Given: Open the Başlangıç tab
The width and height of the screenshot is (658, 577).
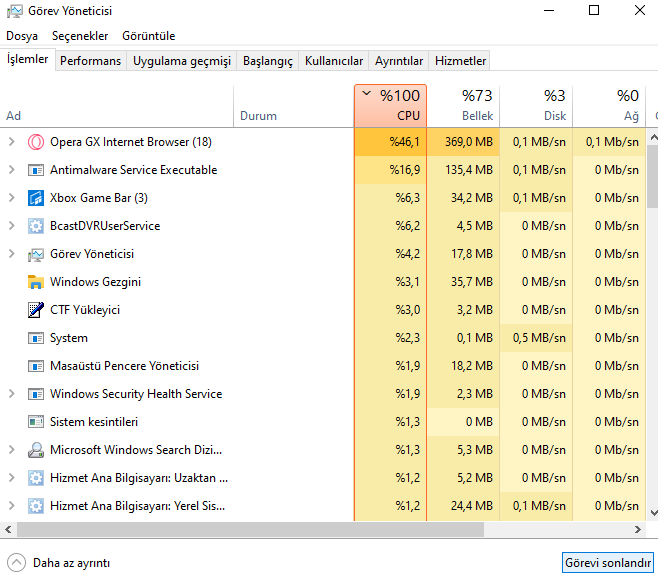Looking at the screenshot, I should point(268,61).
